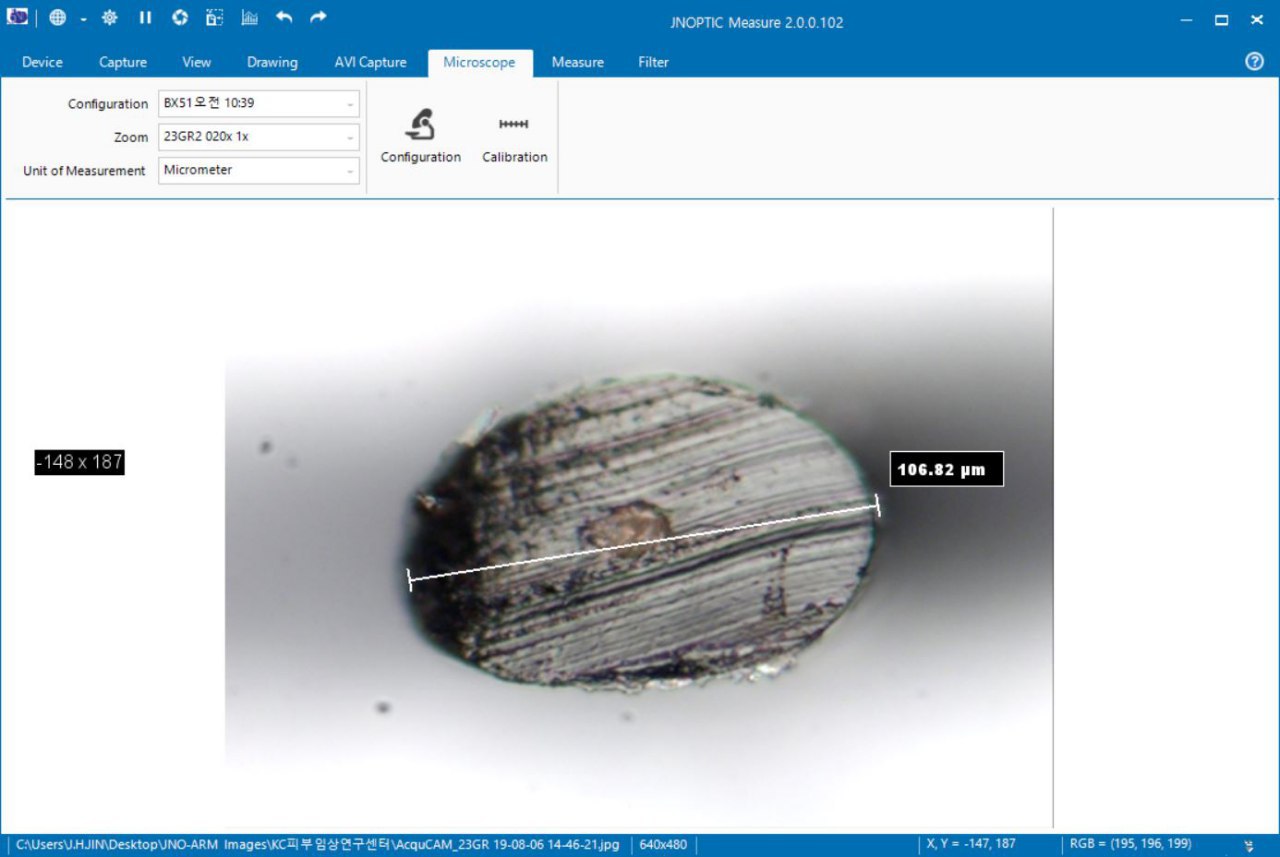Undo the last action with undo arrow
The height and width of the screenshot is (857, 1280).
(284, 18)
